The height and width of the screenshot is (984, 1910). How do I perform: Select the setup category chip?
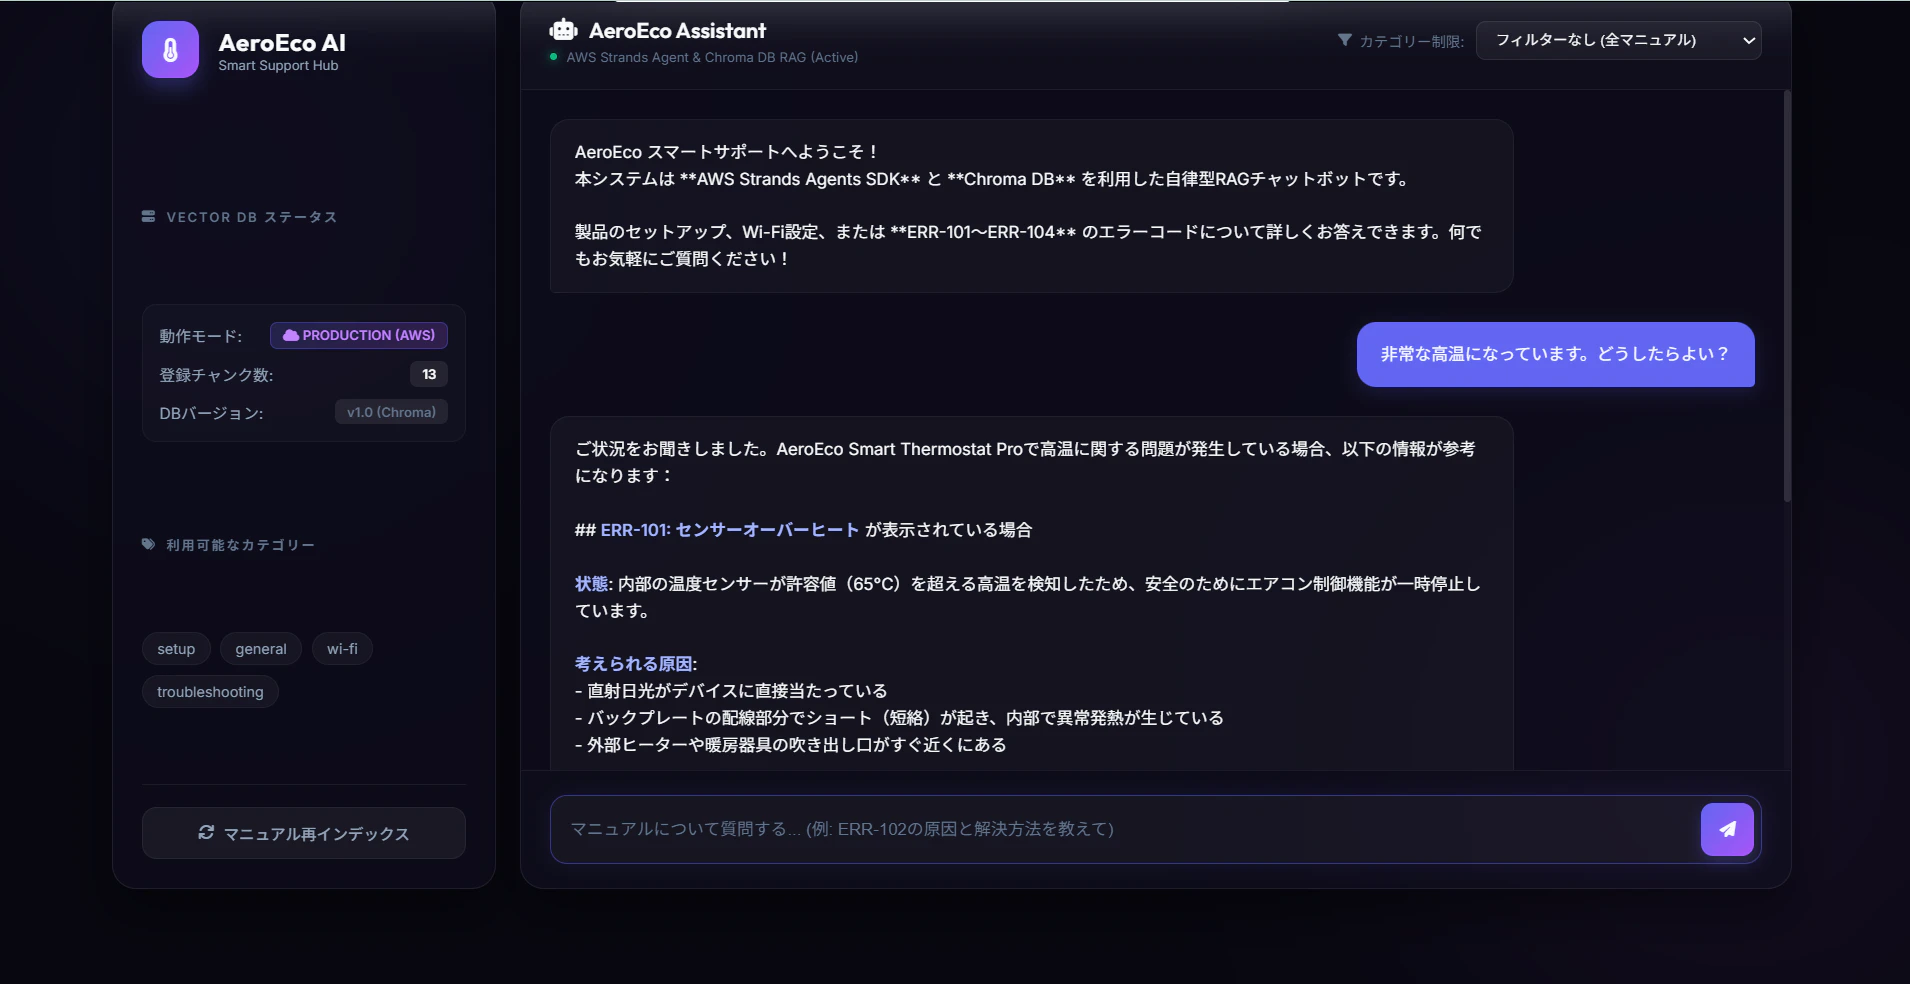pos(176,649)
